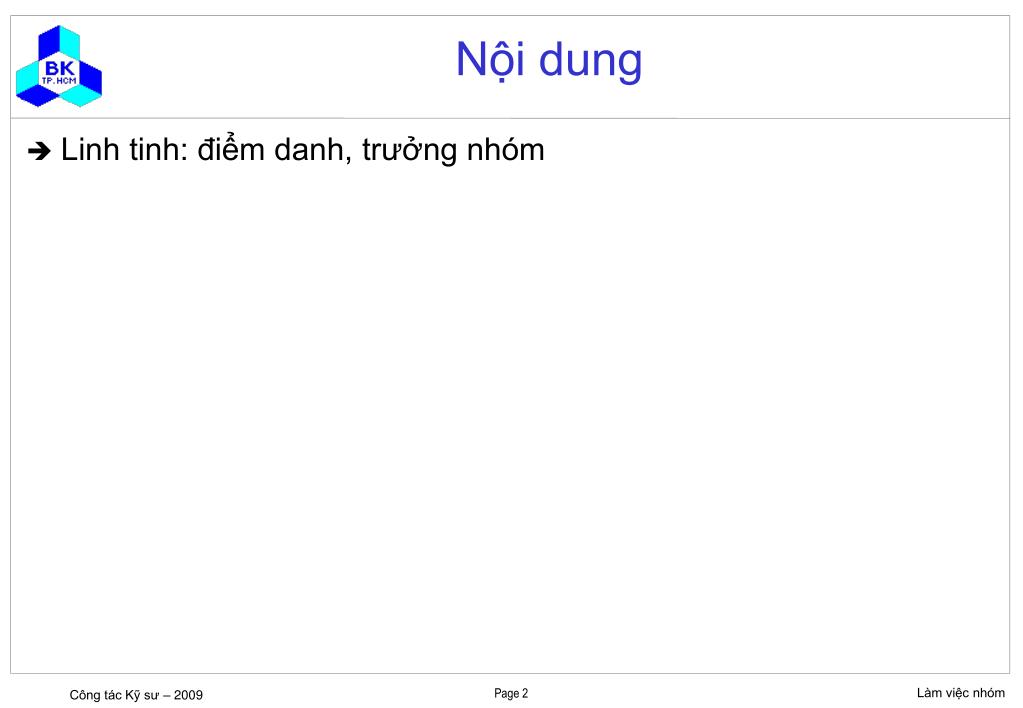Click the 'Page 2' footer label
This screenshot has width=1023, height=708.
point(511,694)
